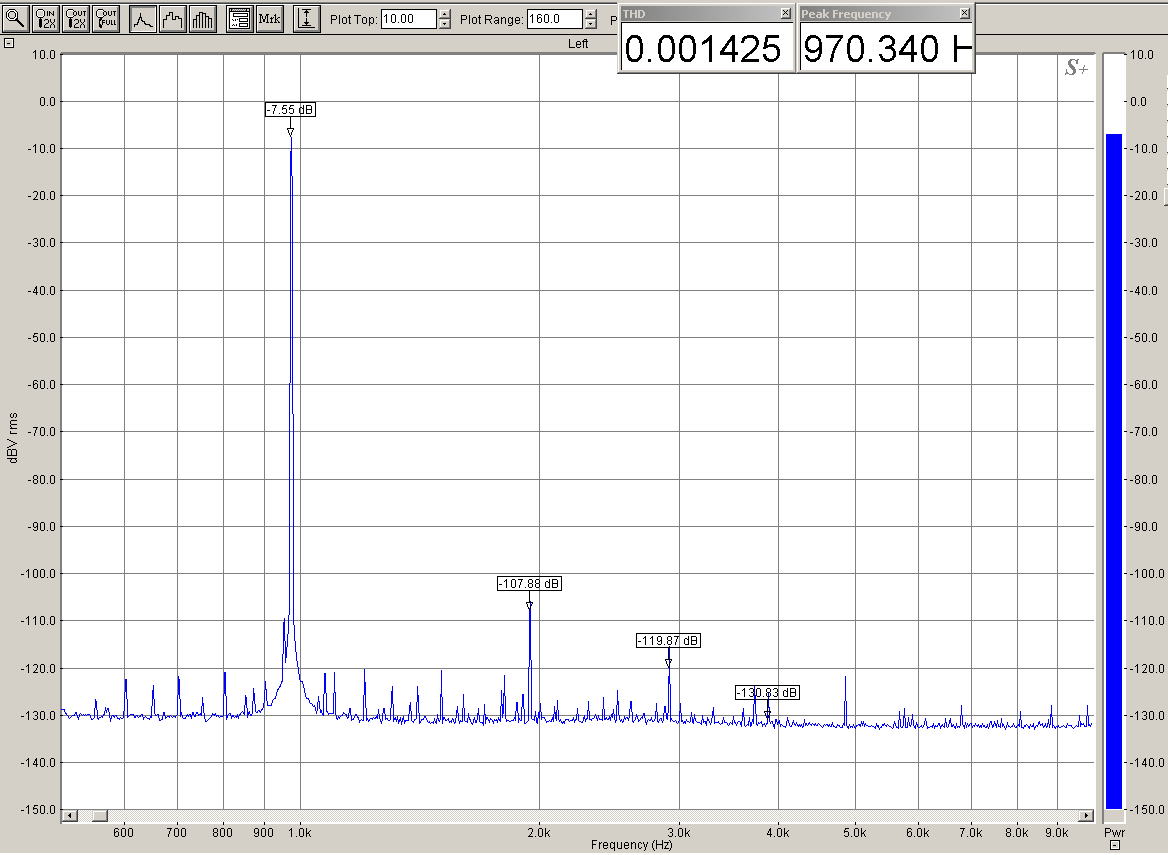Click the Peak Frequency value 970.340
This screenshot has width=1168, height=855.
coord(871,49)
